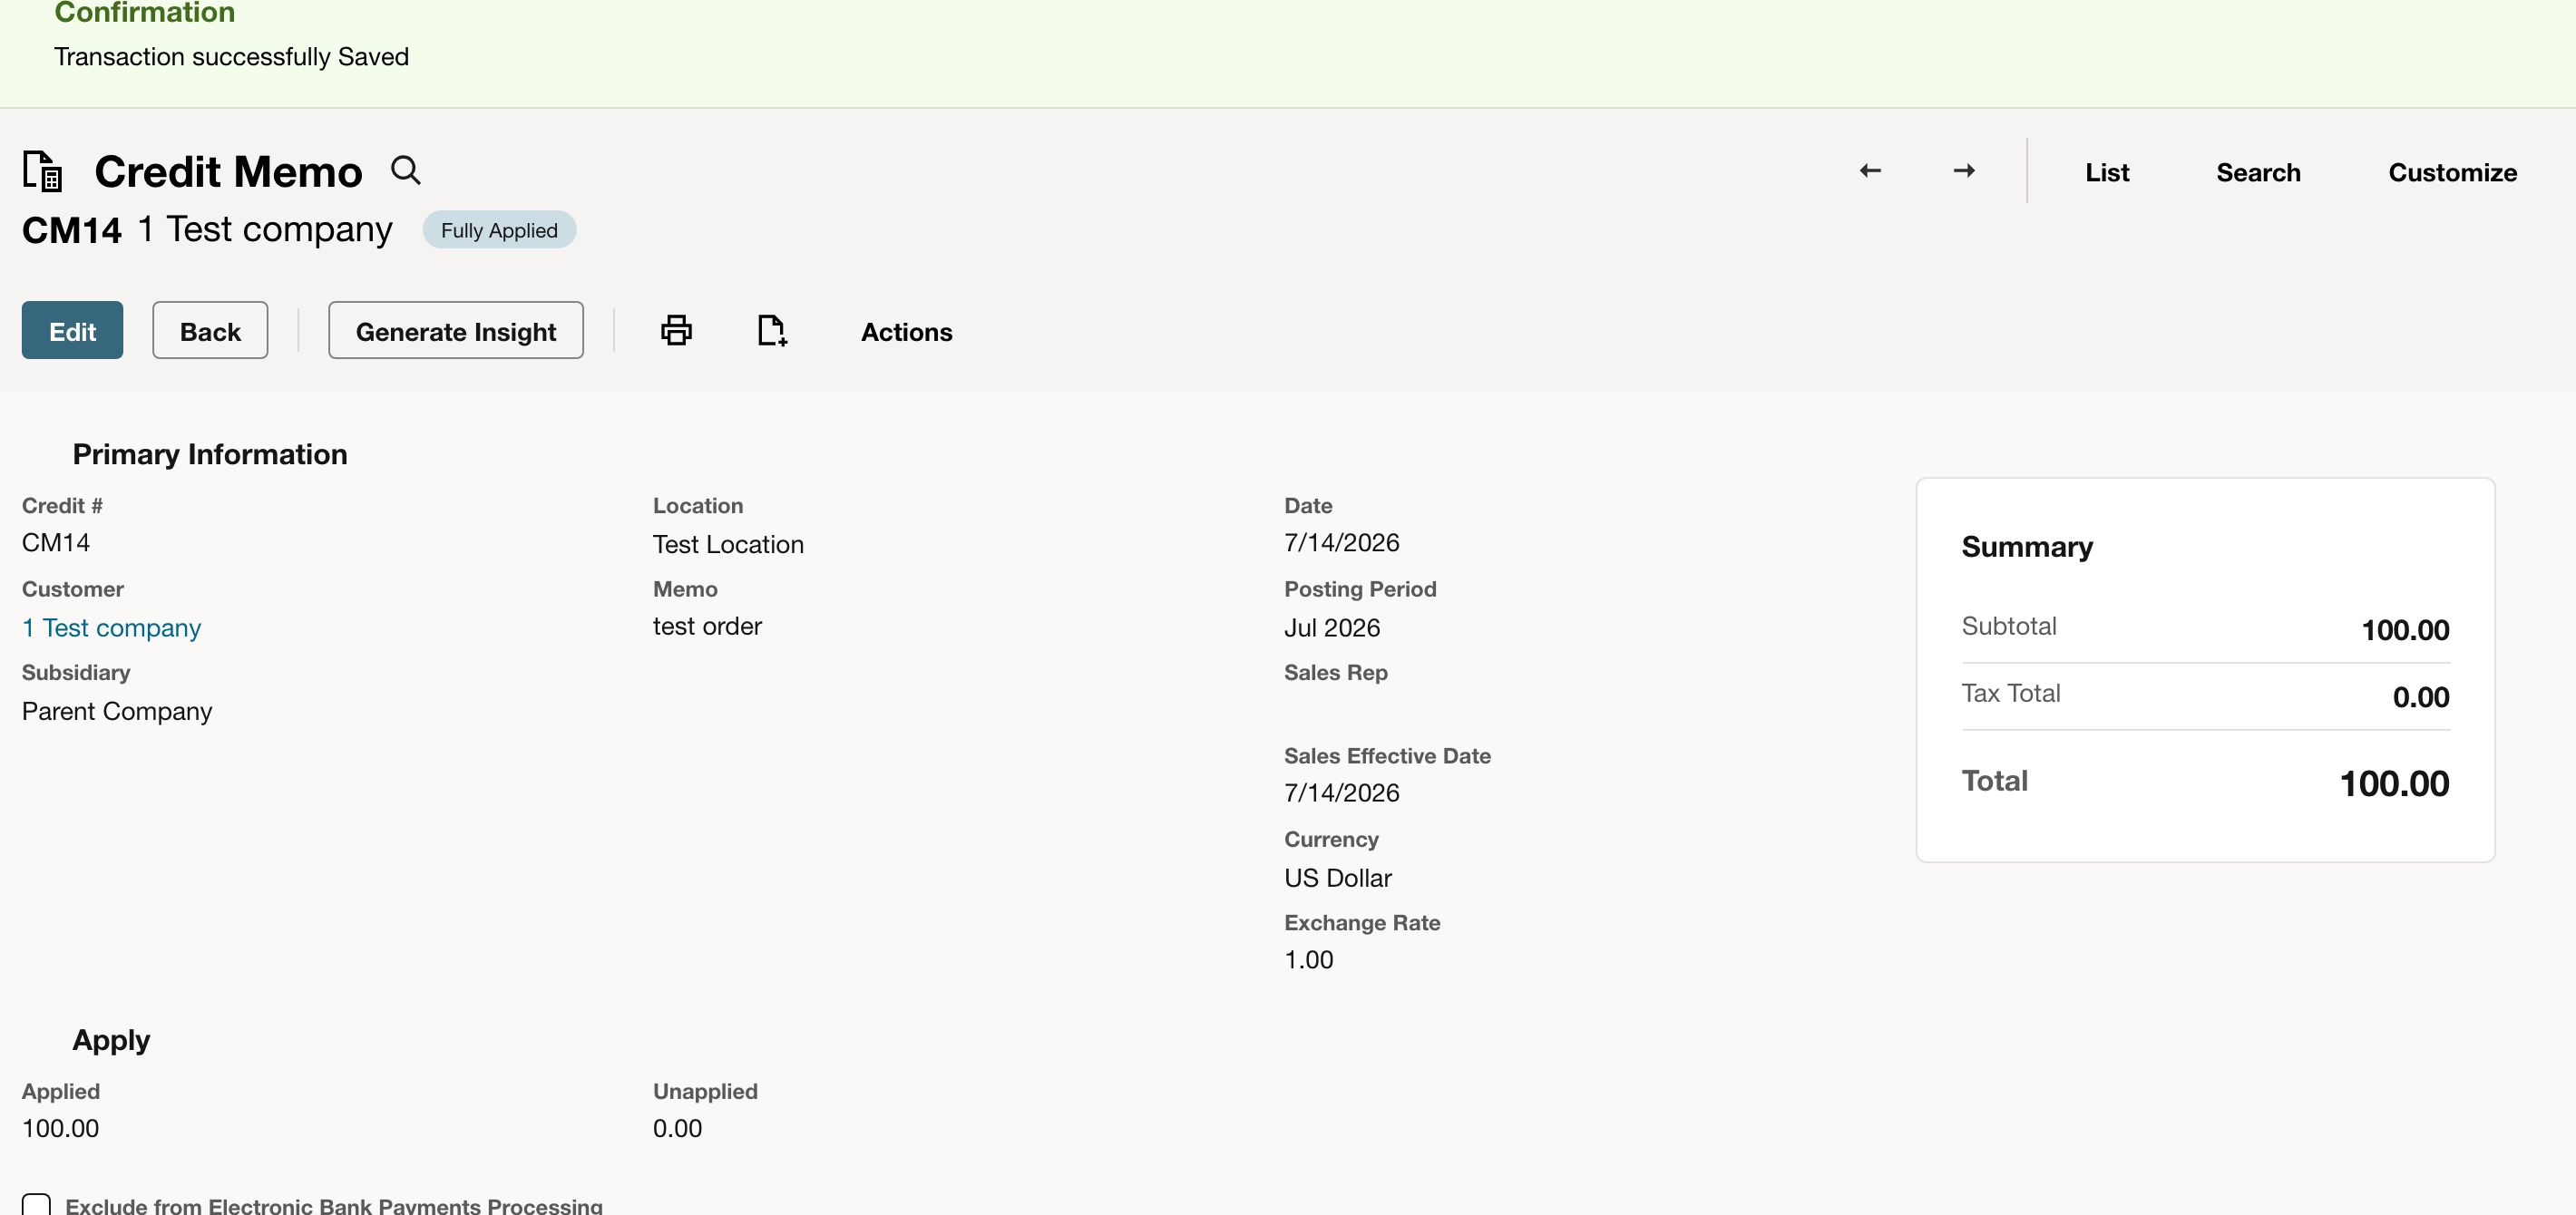This screenshot has height=1215, width=2576.
Task: Click the print icon
Action: (677, 330)
